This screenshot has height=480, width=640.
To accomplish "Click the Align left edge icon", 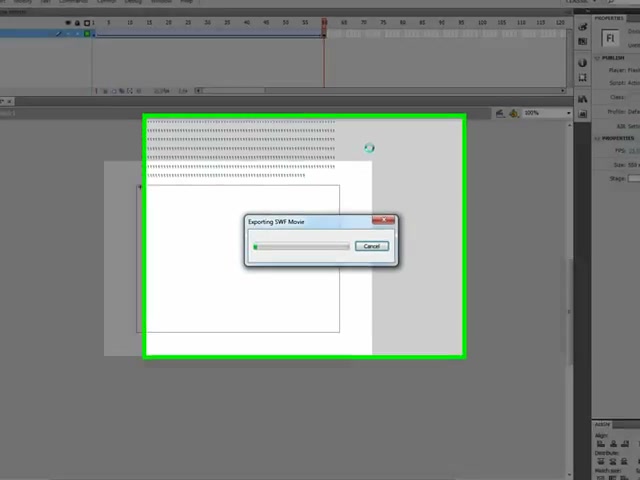I will [x=601, y=444].
